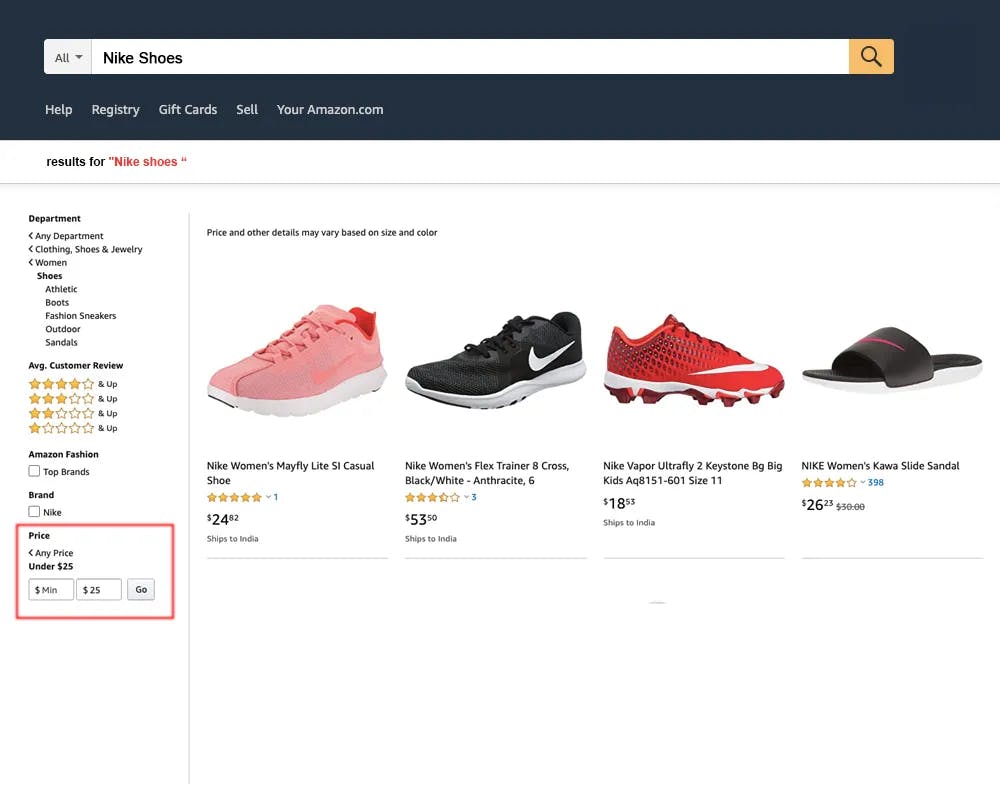Open Nike Women's Flex Trainer 8 Cross title
This screenshot has height=800, width=1000.
click(487, 473)
